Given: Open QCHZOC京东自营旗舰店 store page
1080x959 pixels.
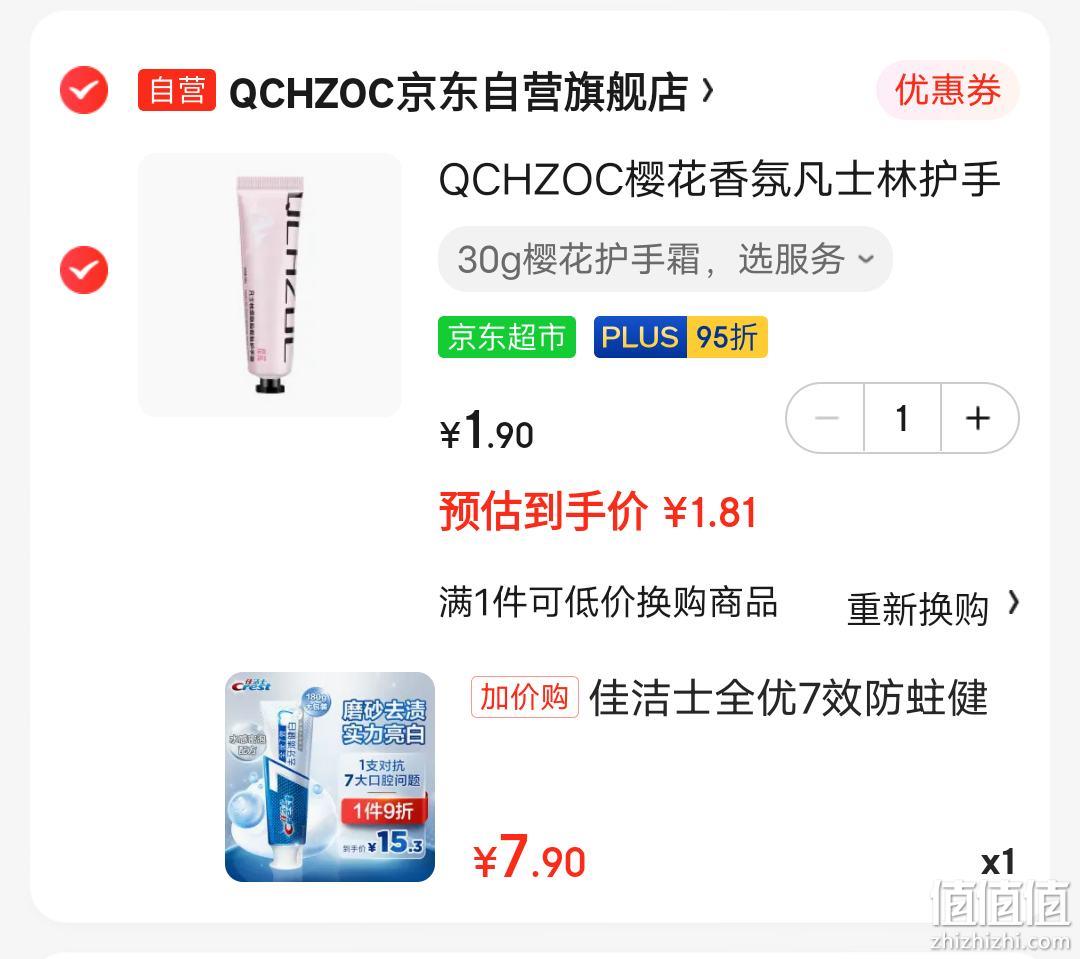Looking at the screenshot, I should pyautogui.click(x=458, y=92).
